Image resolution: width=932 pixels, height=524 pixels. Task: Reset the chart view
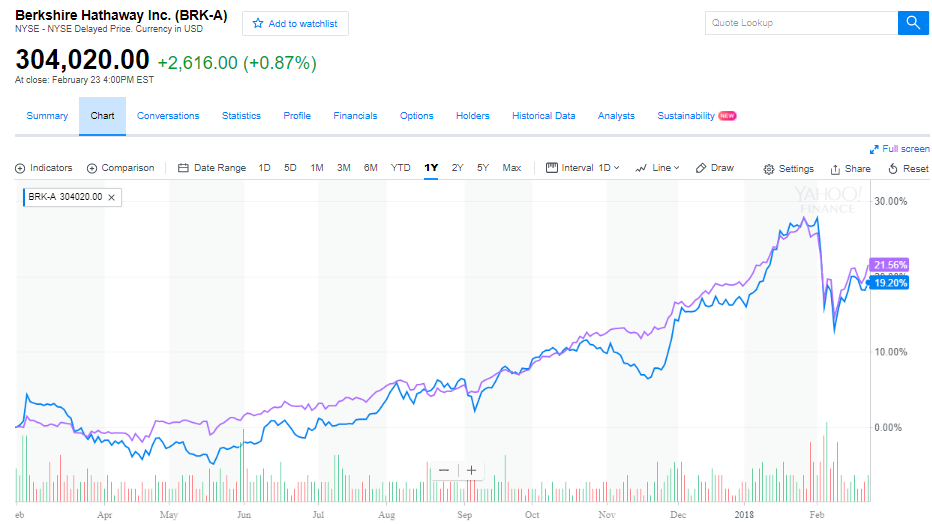[x=908, y=169]
